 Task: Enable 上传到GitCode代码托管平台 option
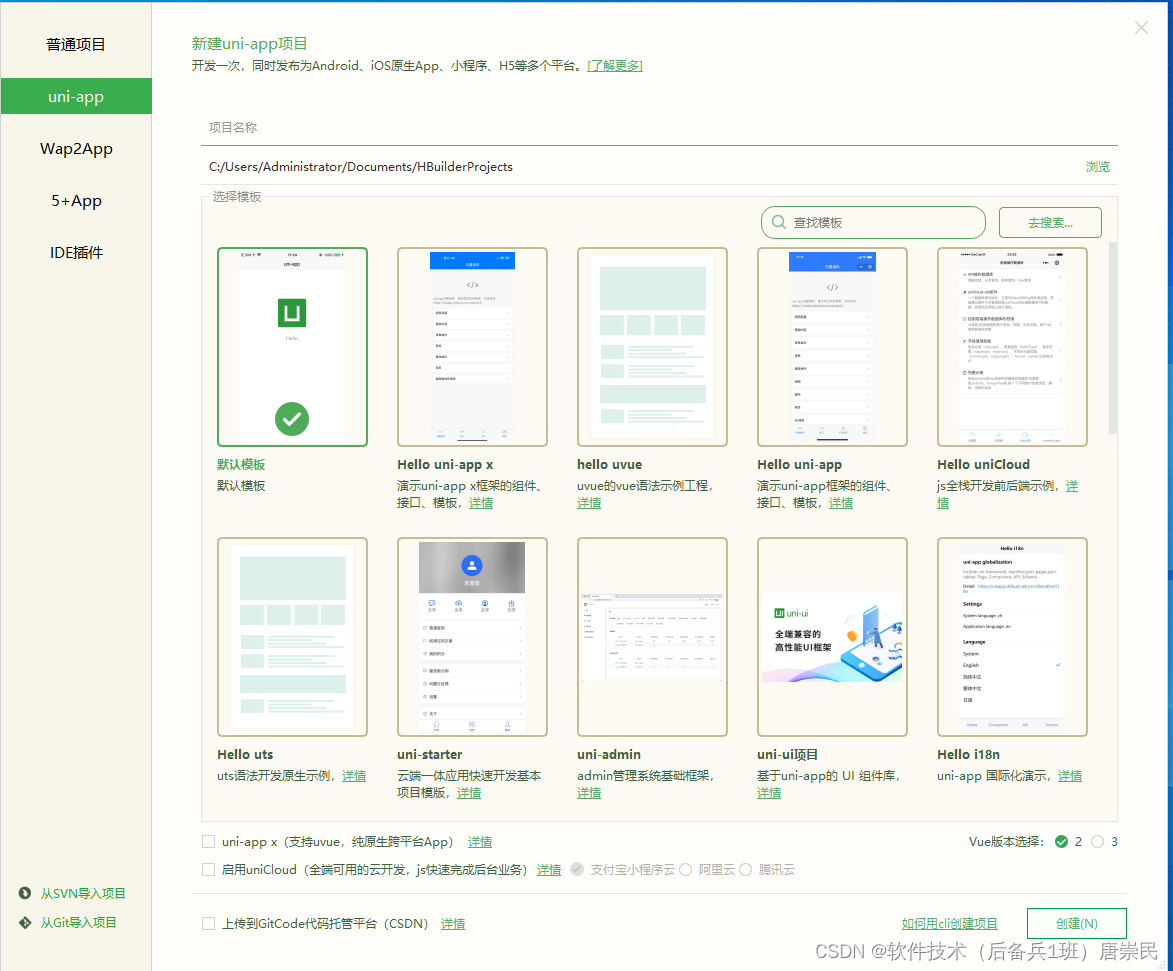209,923
